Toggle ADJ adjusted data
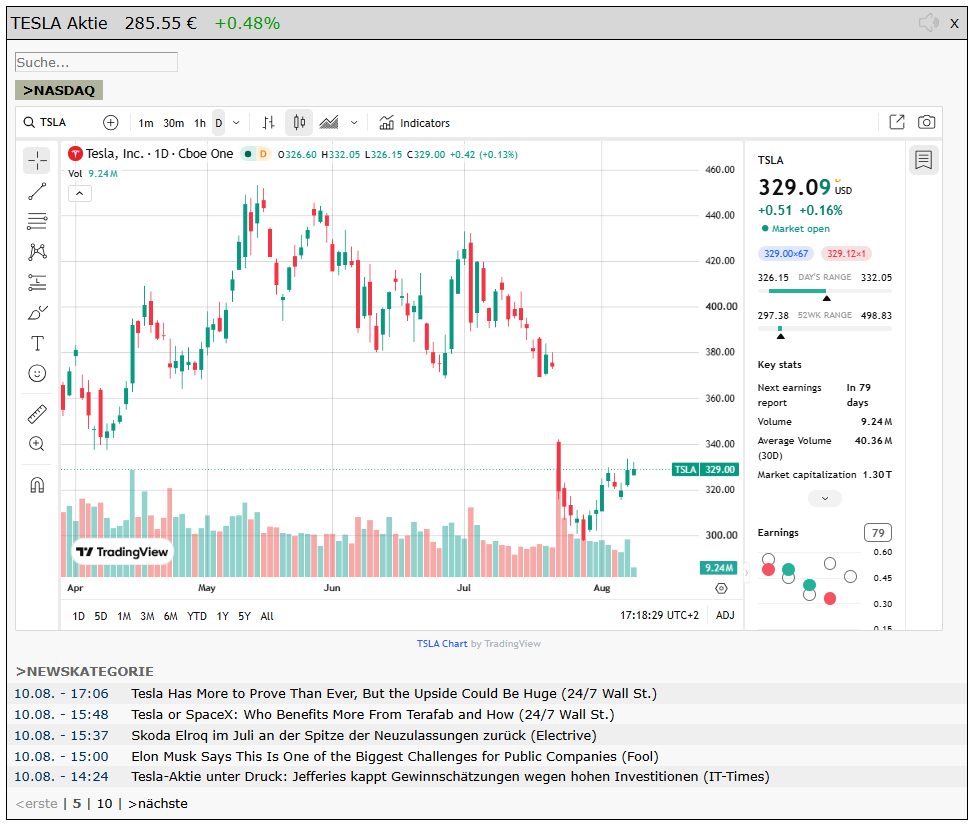The width and height of the screenshot is (972, 824). (725, 616)
